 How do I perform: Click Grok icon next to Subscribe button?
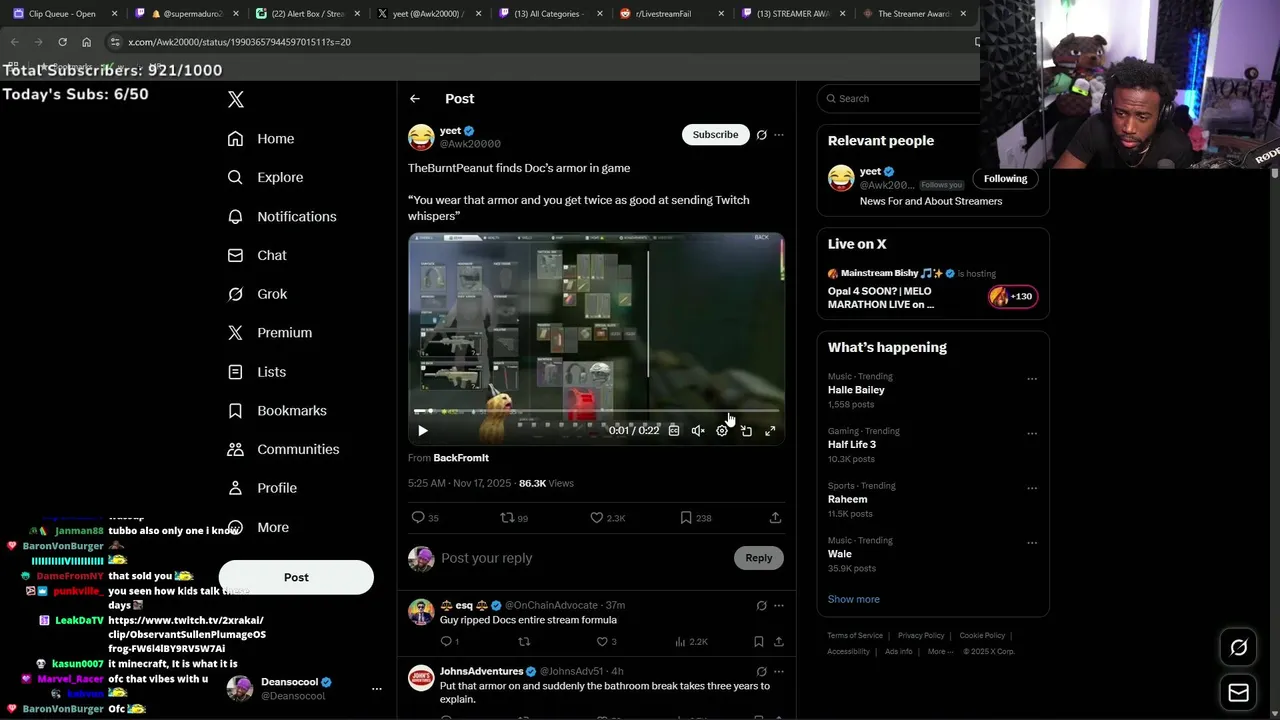pyautogui.click(x=762, y=135)
